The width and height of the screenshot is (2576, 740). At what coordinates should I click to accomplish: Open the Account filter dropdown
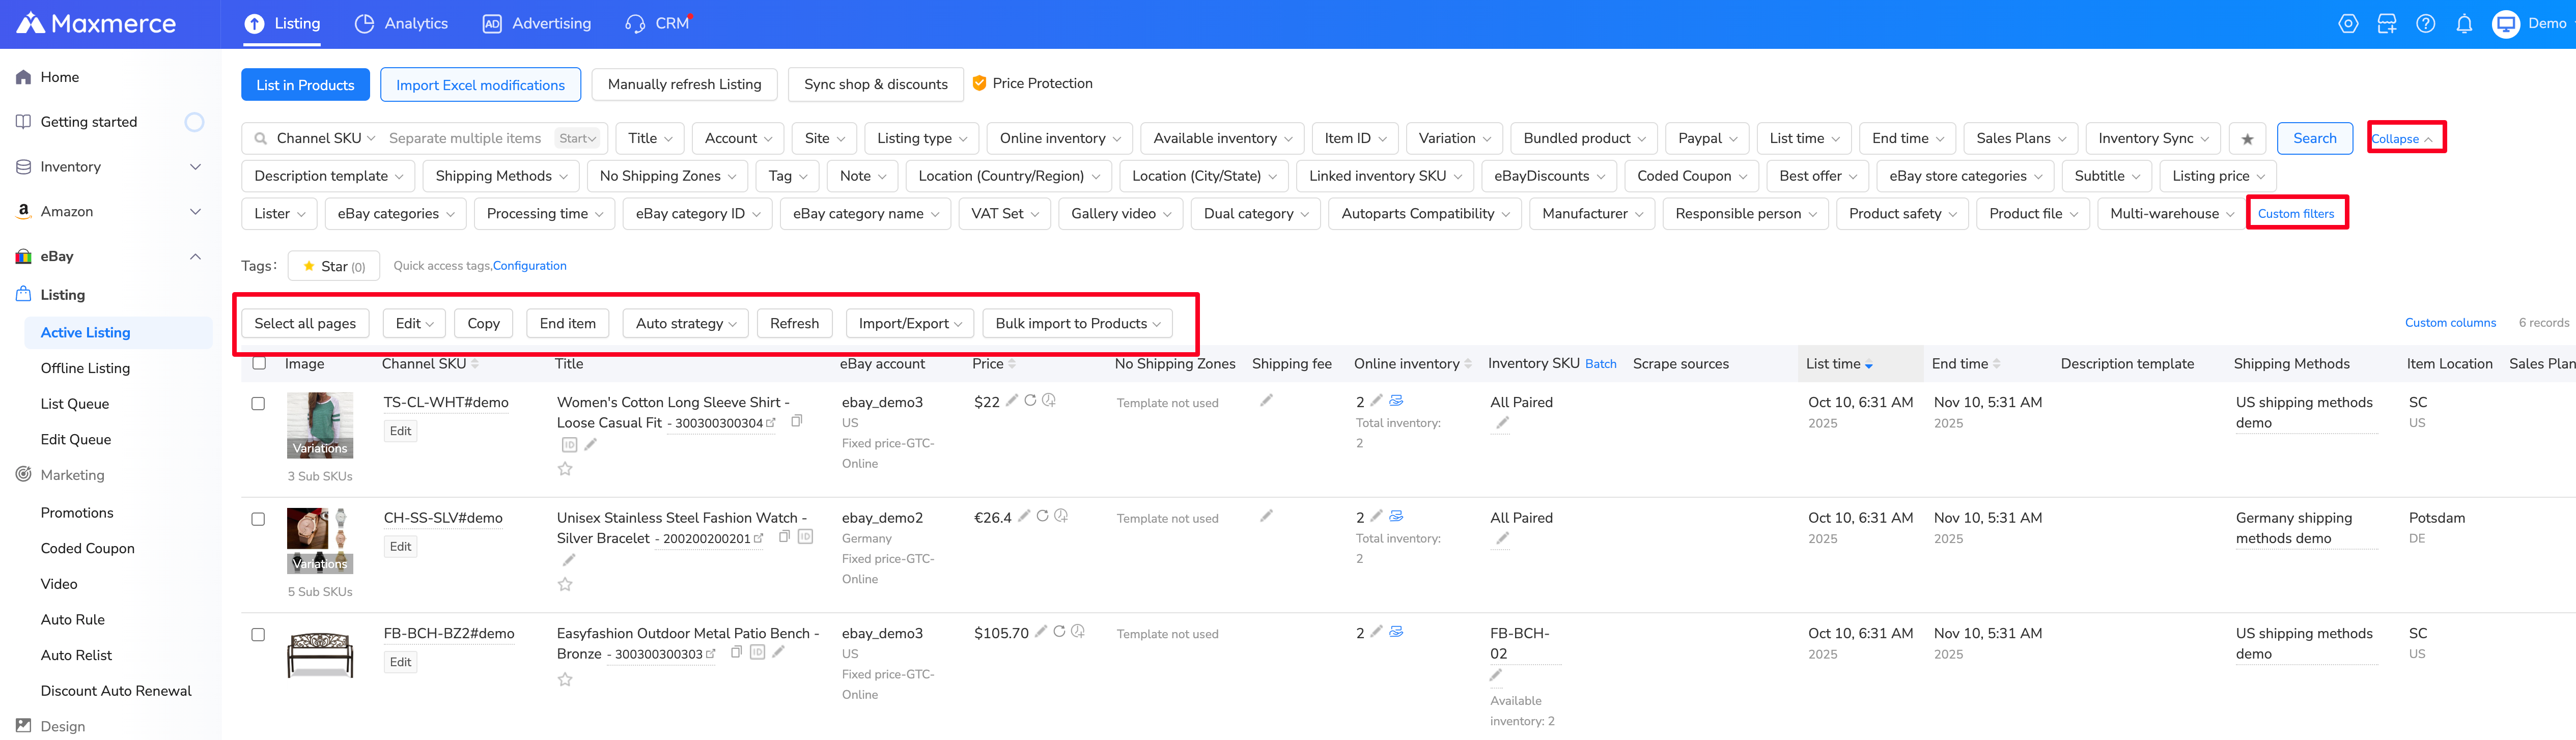738,139
